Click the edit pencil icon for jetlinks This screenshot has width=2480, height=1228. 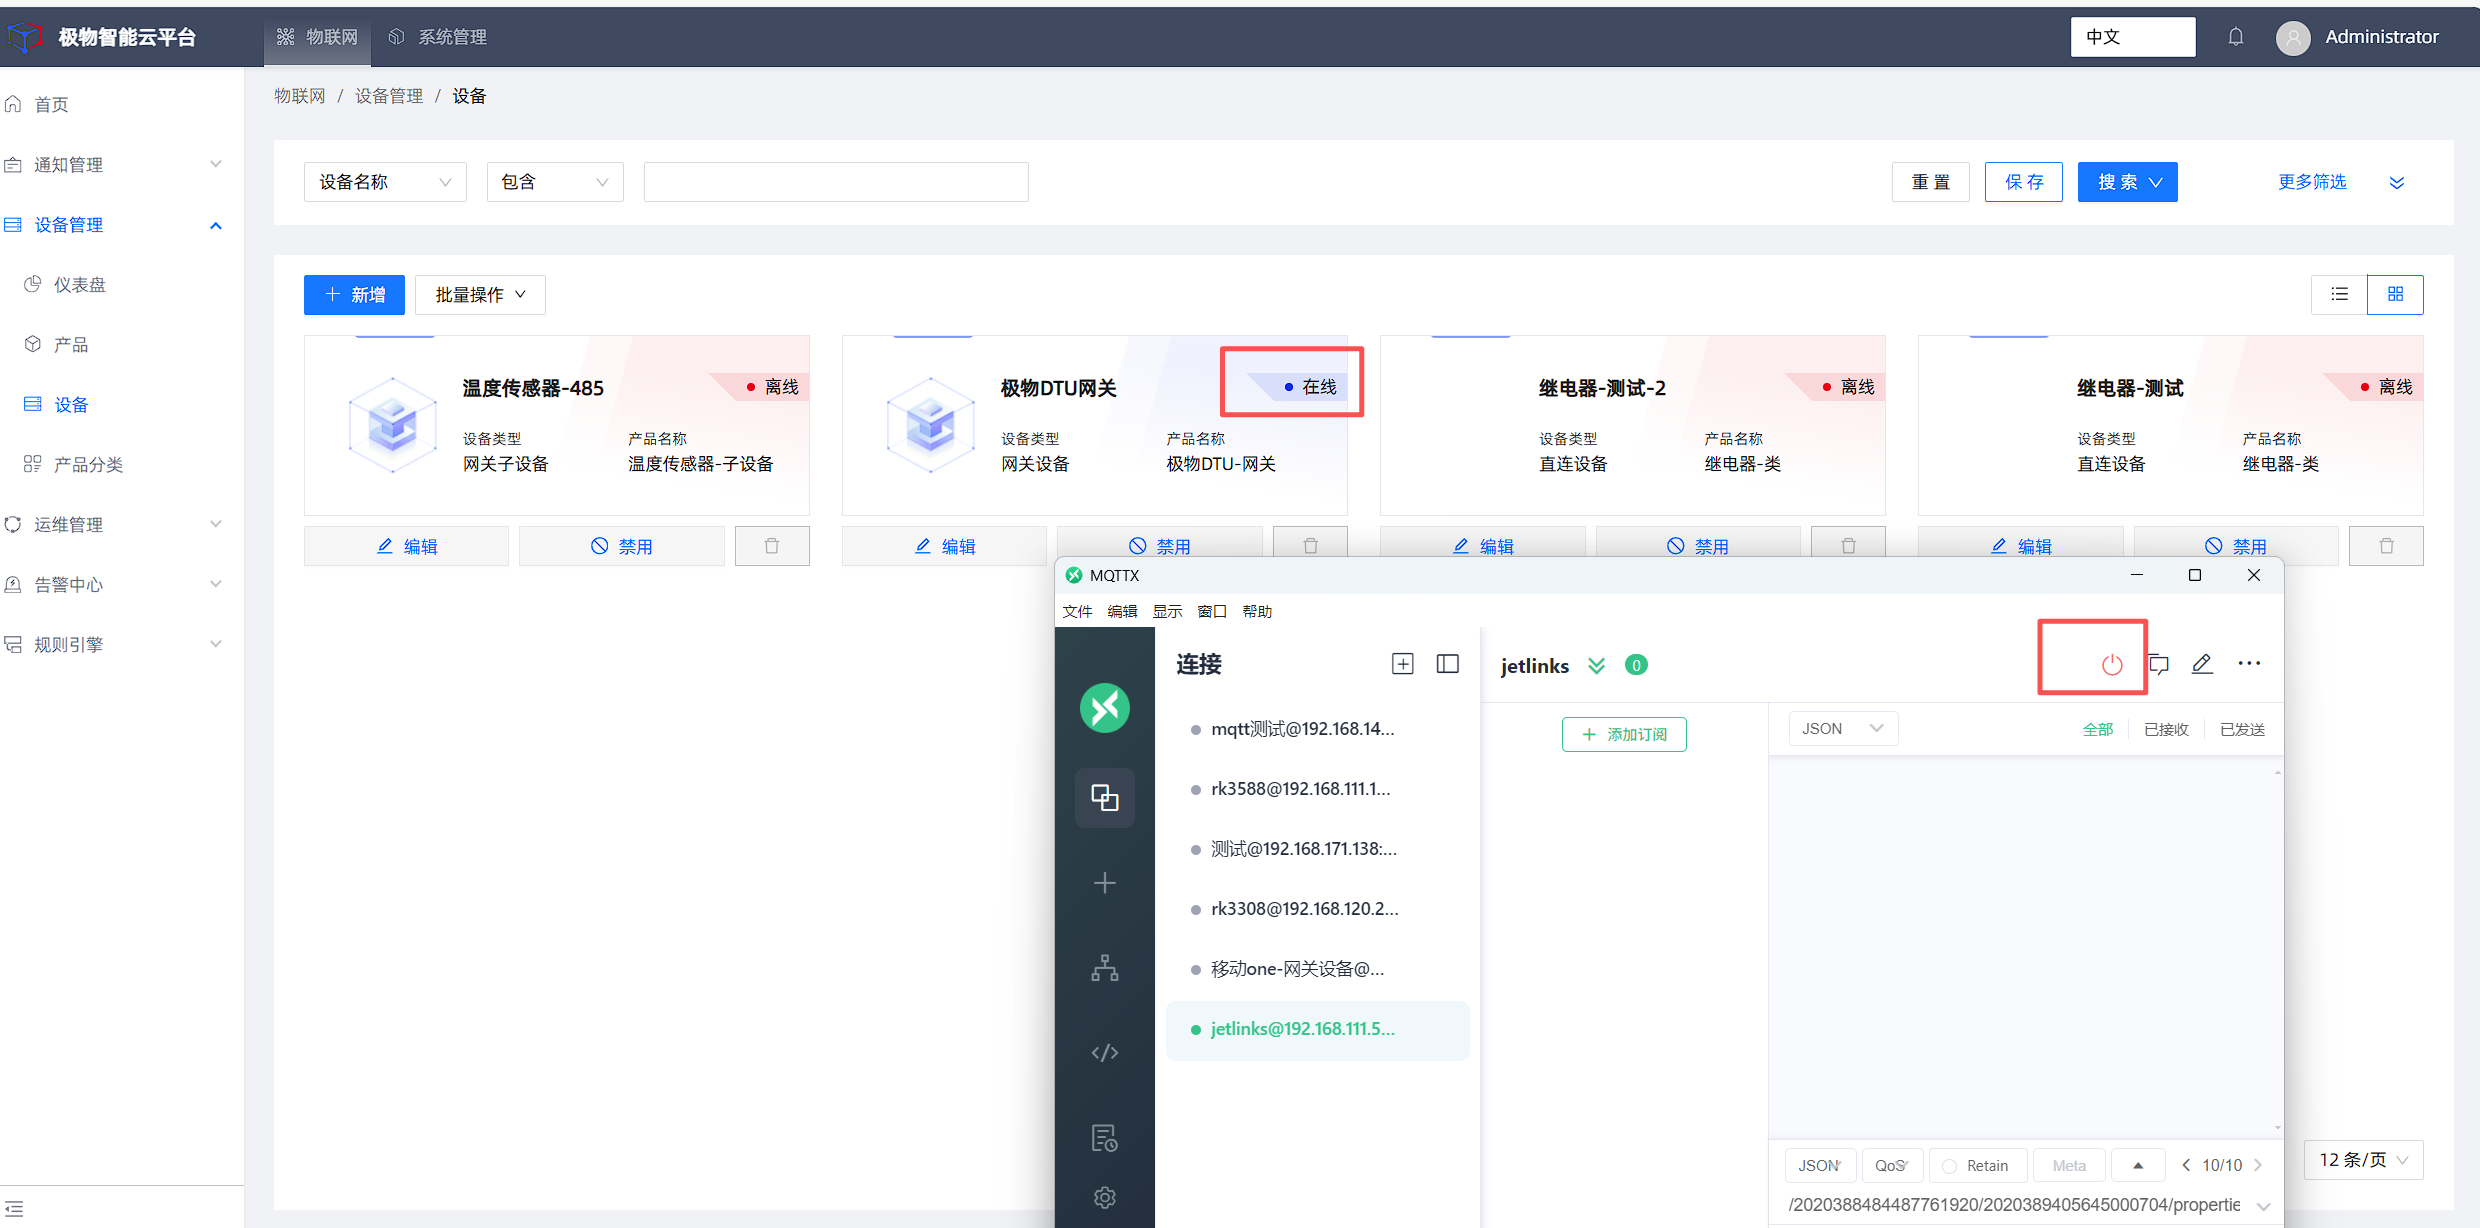(2202, 664)
